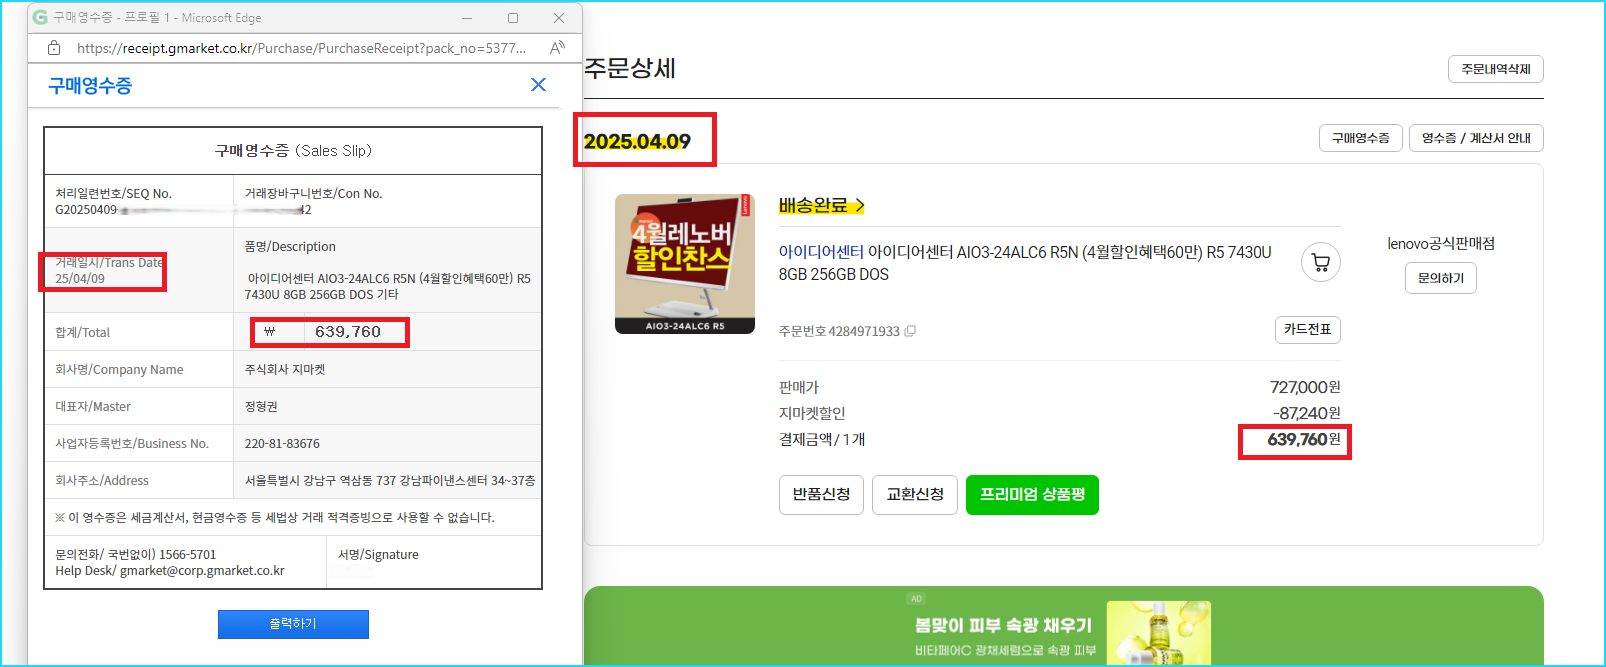
Task: Click the 서명/Signature cell in receipt
Action: (434, 562)
